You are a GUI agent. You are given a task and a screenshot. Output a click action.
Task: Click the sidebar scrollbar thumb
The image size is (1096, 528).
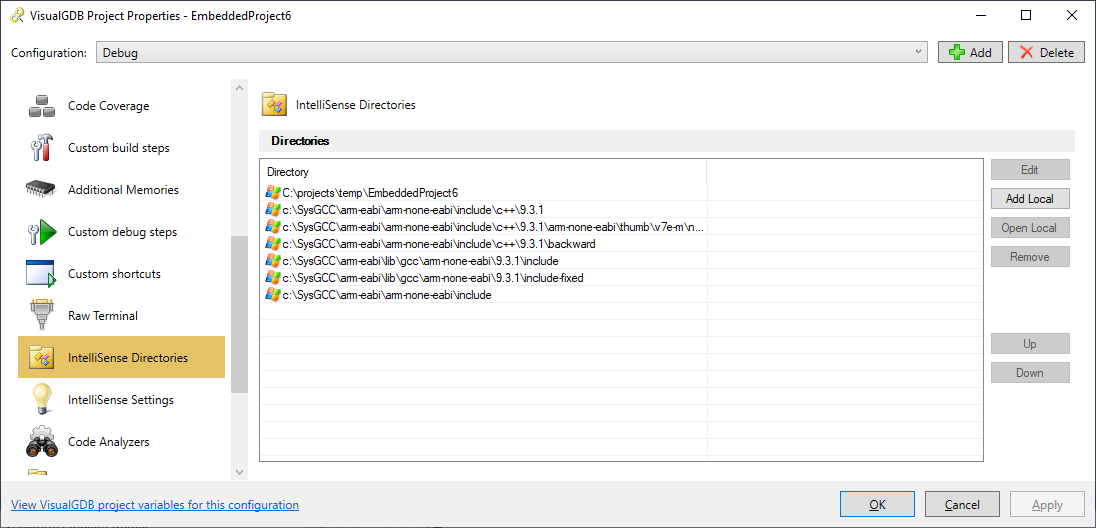(239, 314)
